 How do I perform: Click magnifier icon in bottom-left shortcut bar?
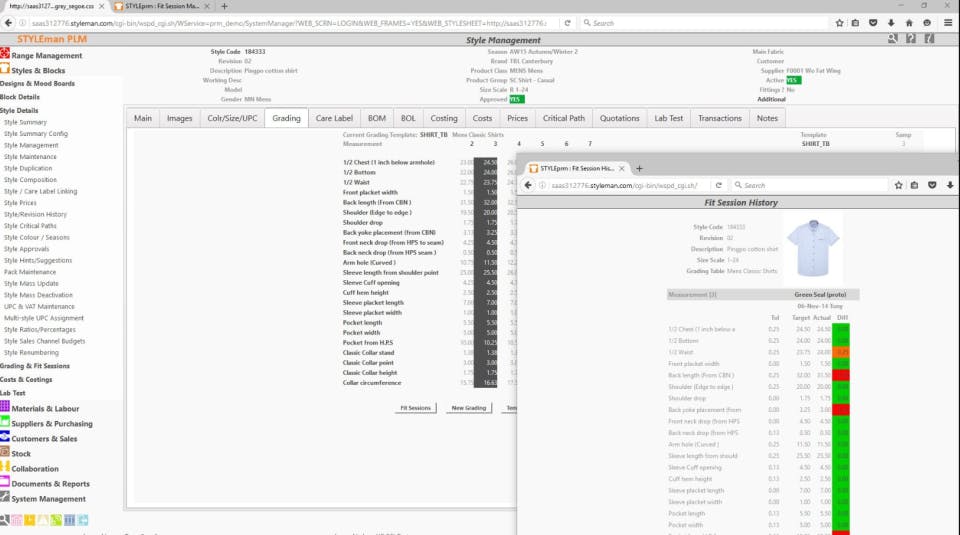4,520
